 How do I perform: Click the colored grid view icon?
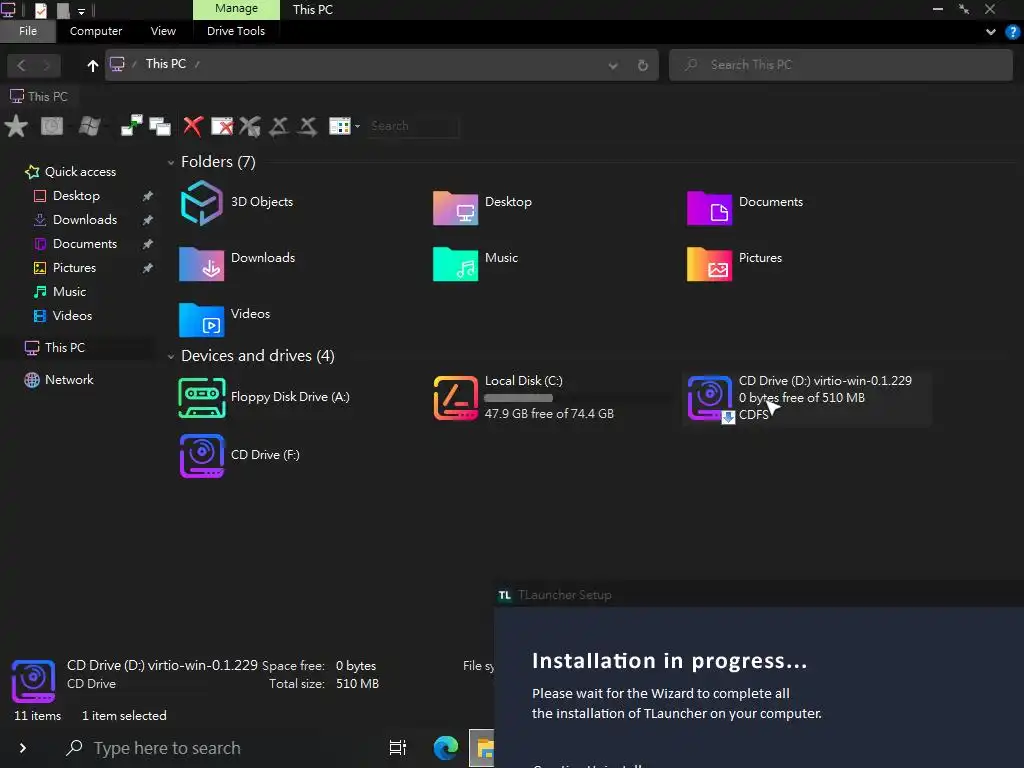click(340, 126)
